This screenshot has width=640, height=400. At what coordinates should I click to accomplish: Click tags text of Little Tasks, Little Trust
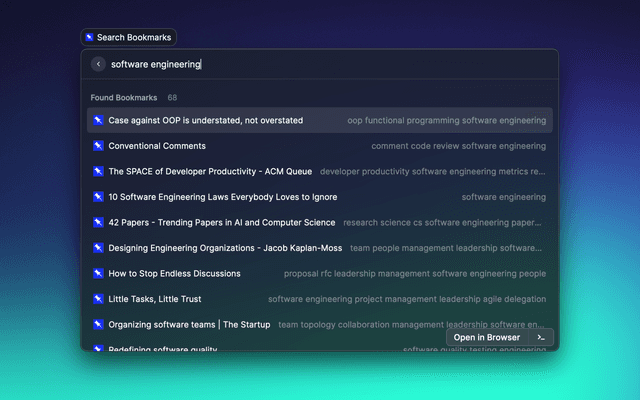pos(406,299)
